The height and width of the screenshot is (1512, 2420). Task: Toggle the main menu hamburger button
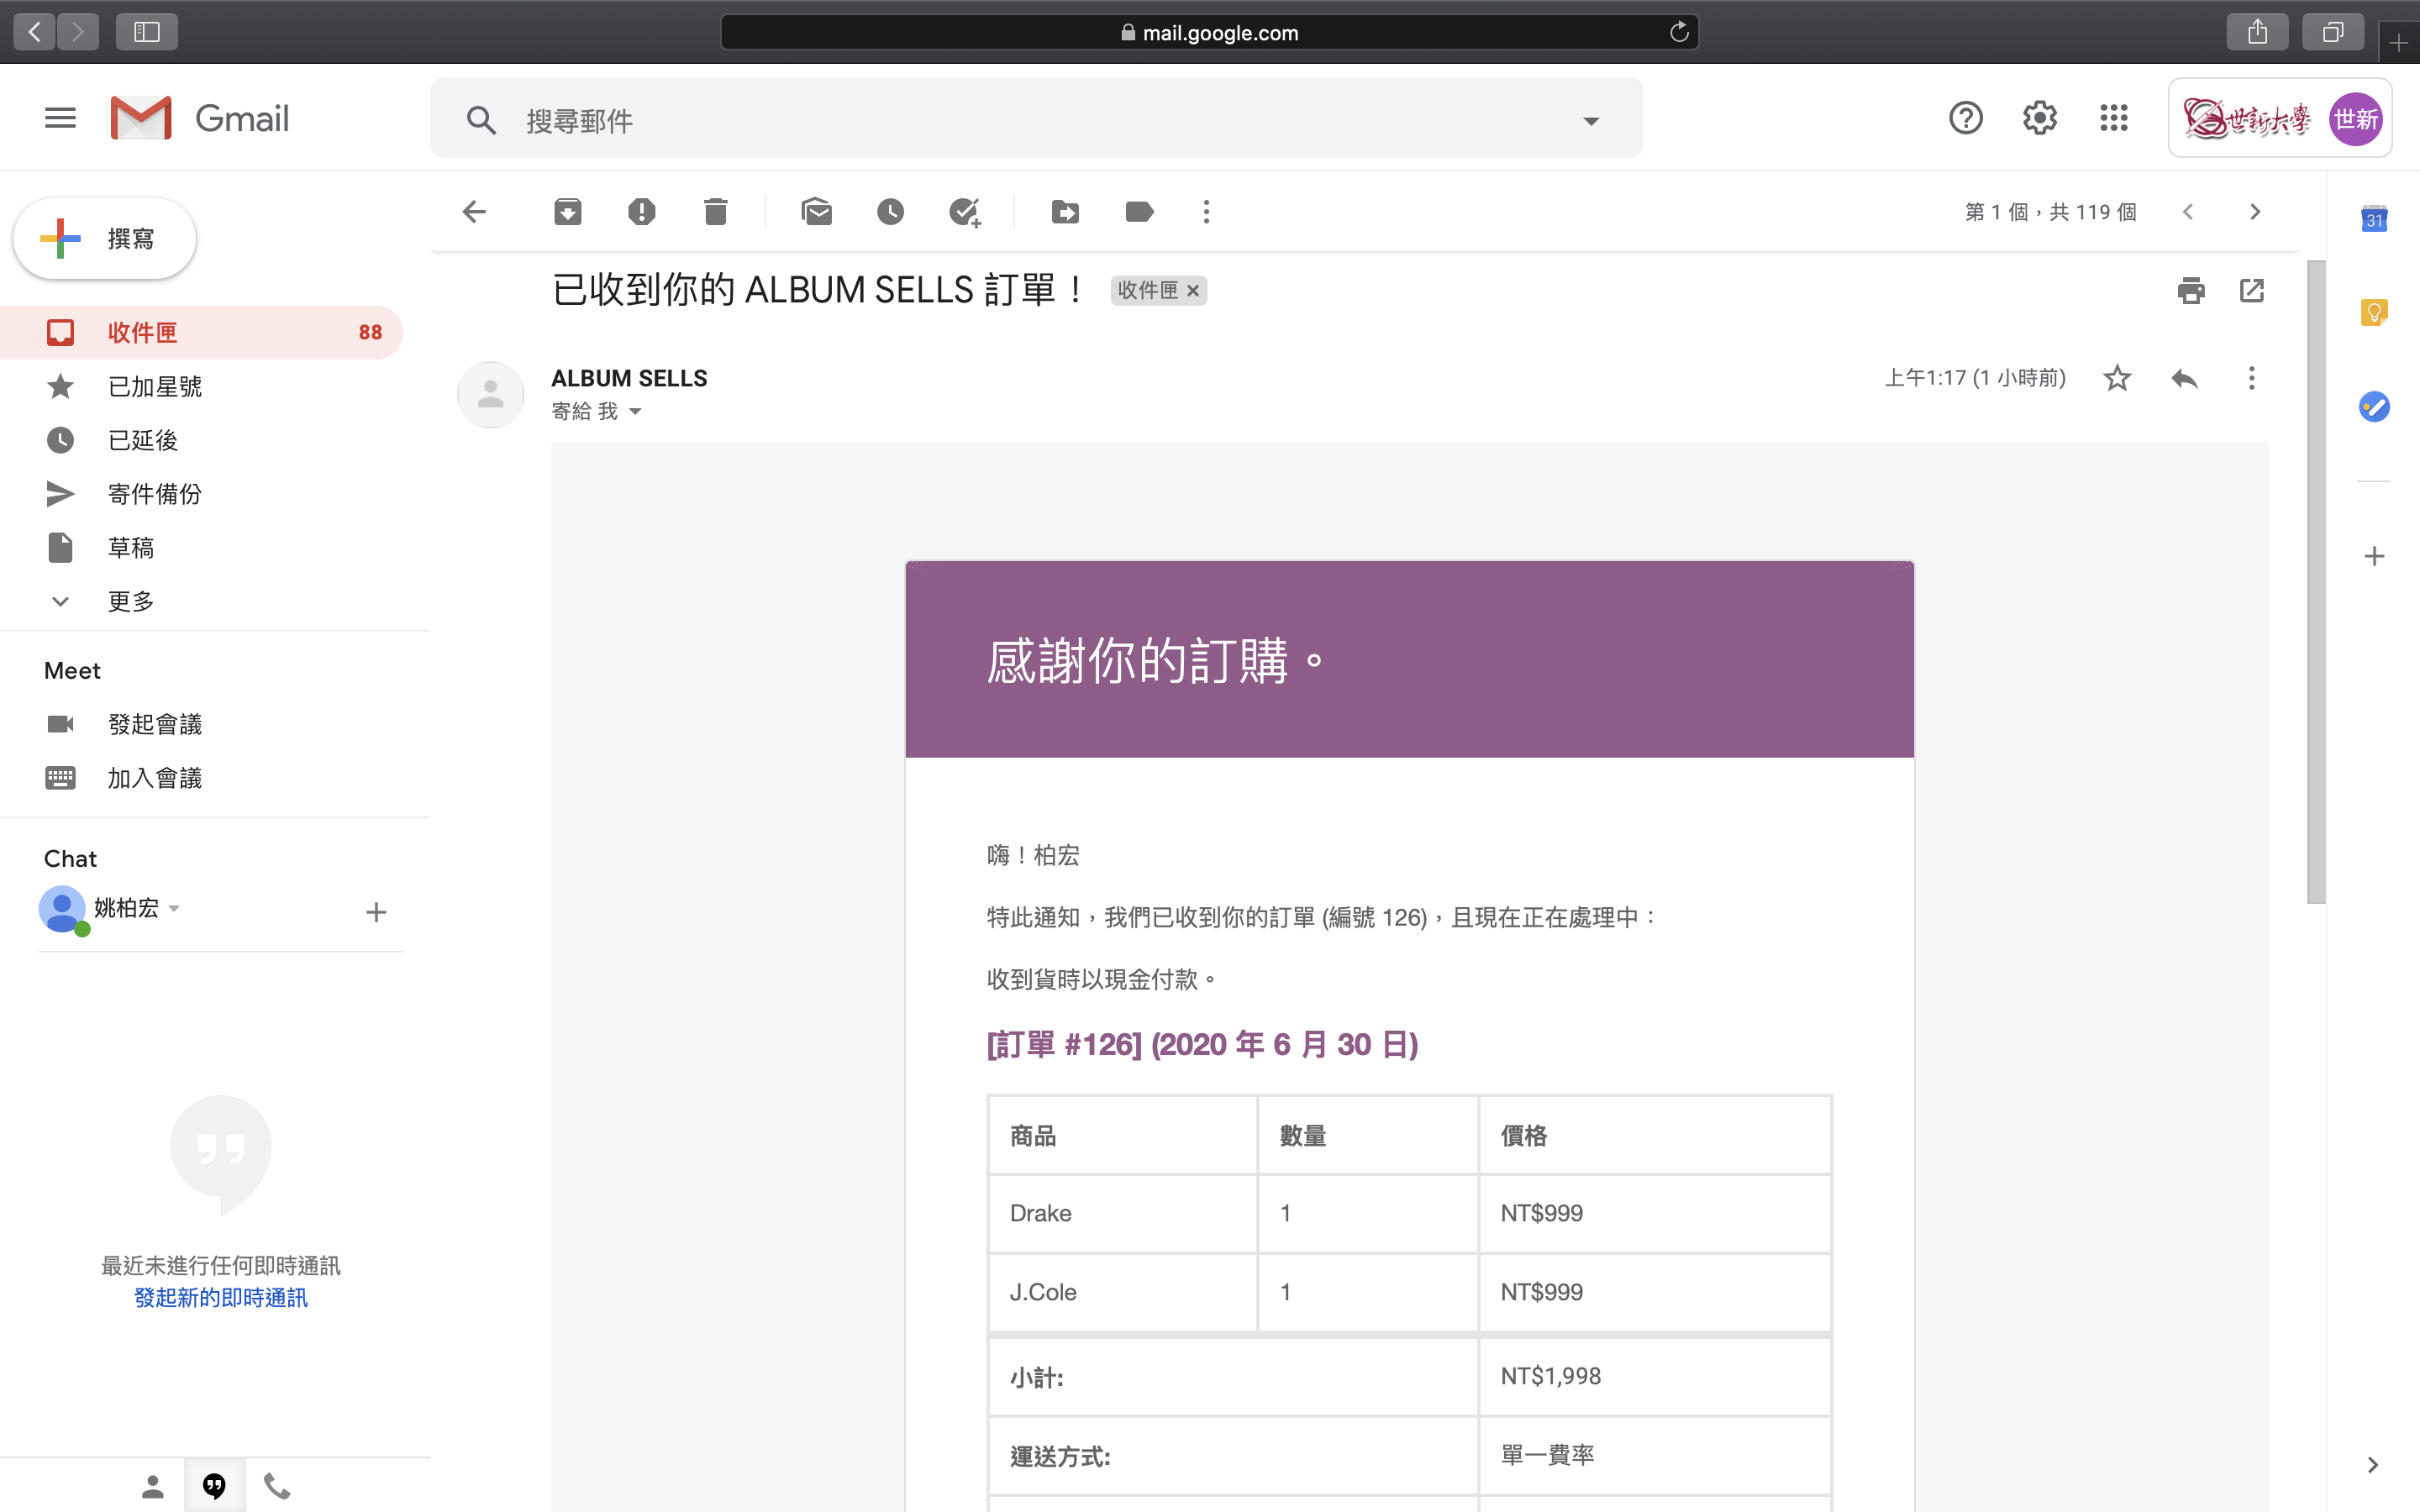[60, 118]
